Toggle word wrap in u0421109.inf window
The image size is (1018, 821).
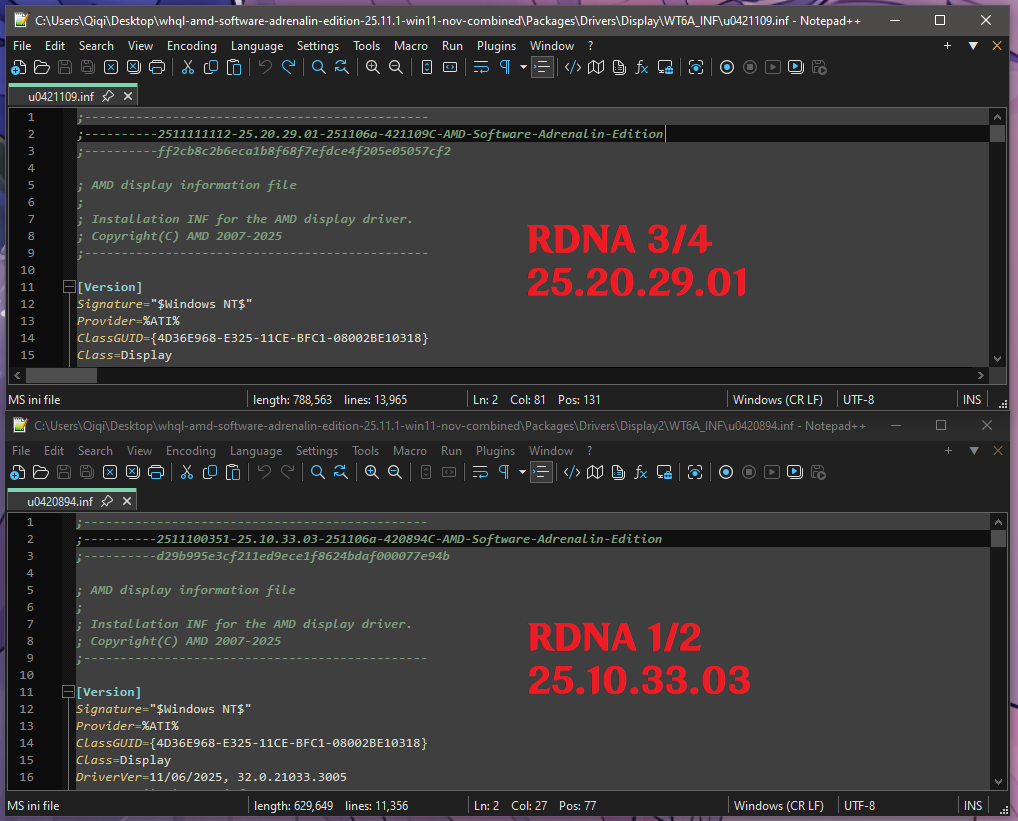481,67
